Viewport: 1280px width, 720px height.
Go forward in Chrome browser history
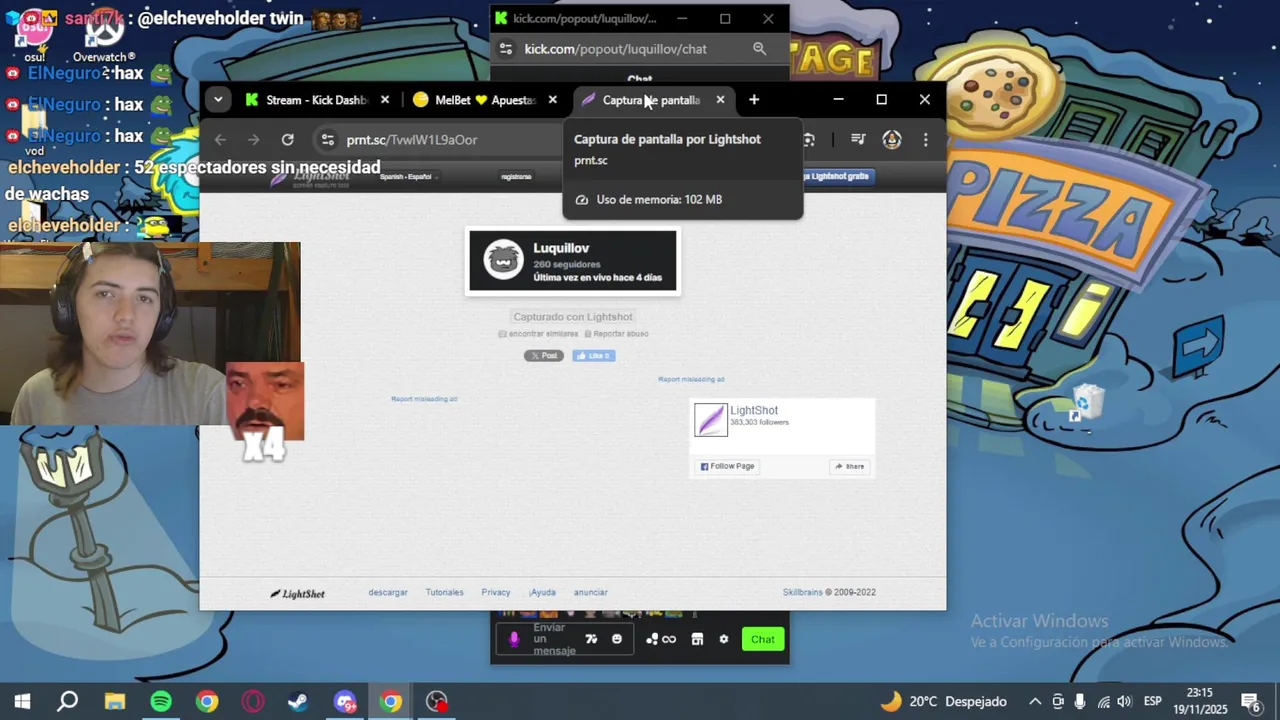click(254, 140)
